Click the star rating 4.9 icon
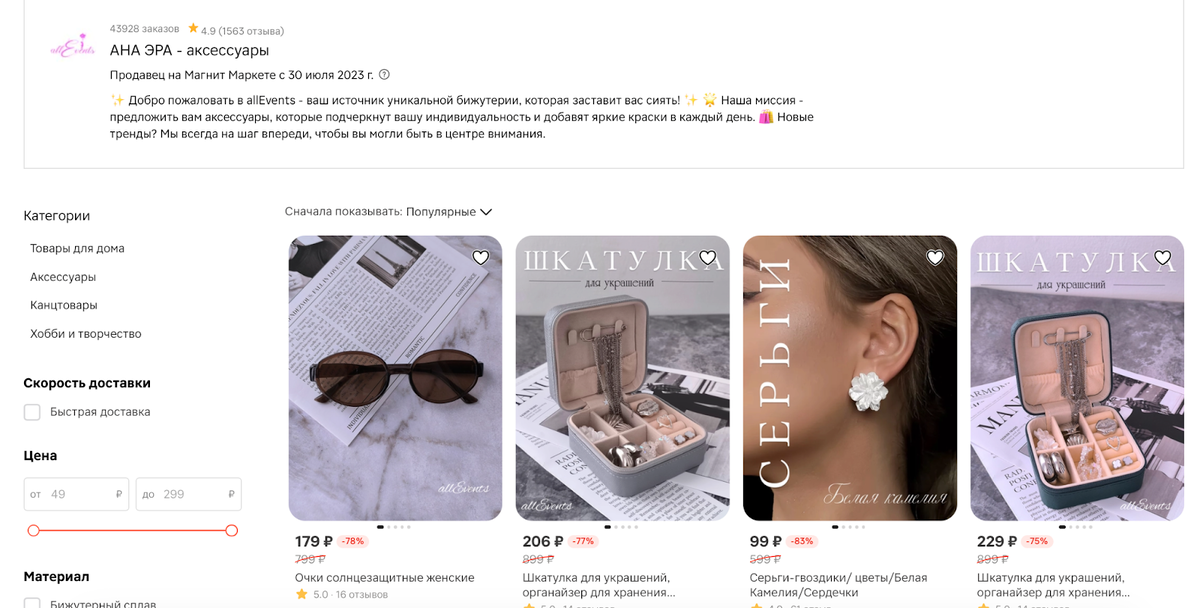 pyautogui.click(x=193, y=29)
